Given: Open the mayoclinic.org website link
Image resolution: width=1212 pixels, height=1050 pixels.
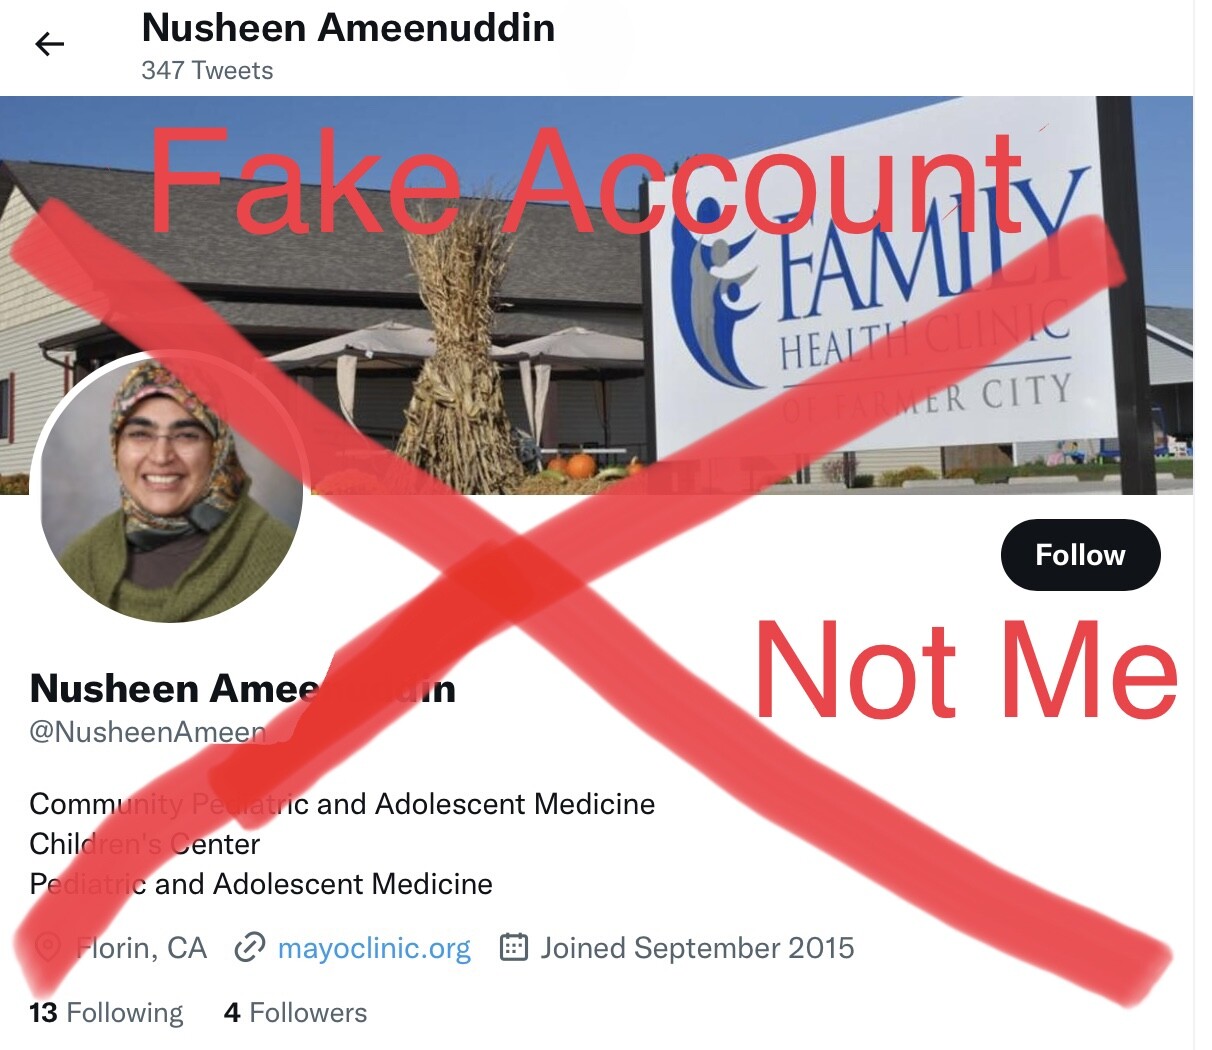Looking at the screenshot, I should 374,948.
